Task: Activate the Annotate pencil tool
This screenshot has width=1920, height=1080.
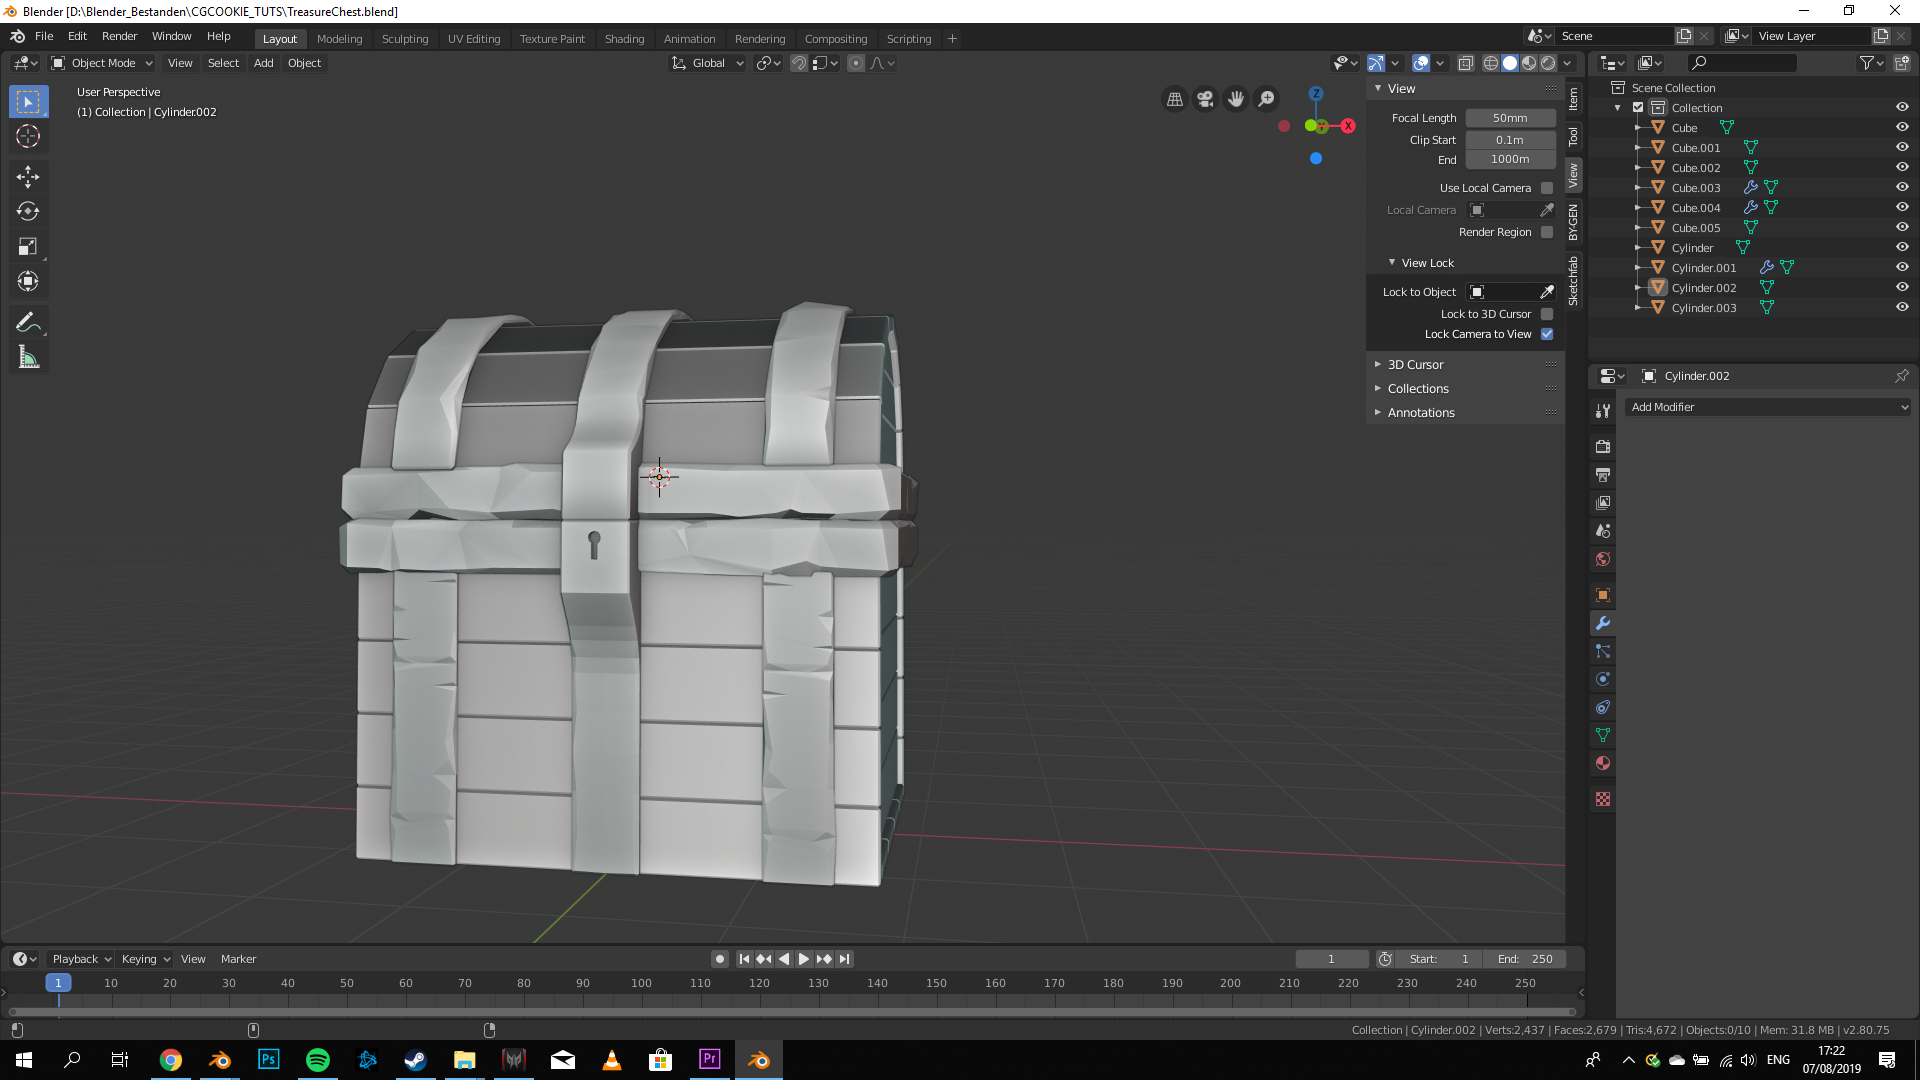Action: pos(28,322)
